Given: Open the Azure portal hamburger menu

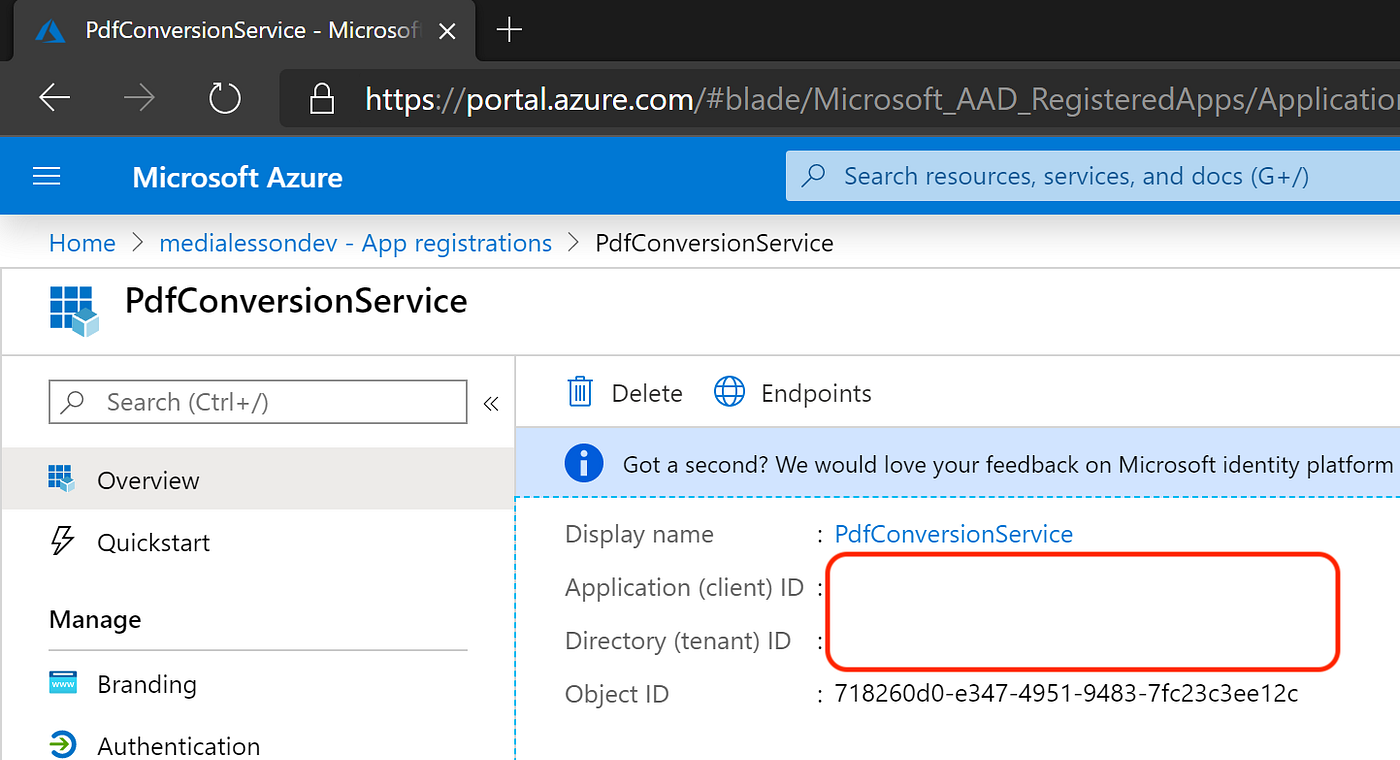Looking at the screenshot, I should pyautogui.click(x=46, y=176).
